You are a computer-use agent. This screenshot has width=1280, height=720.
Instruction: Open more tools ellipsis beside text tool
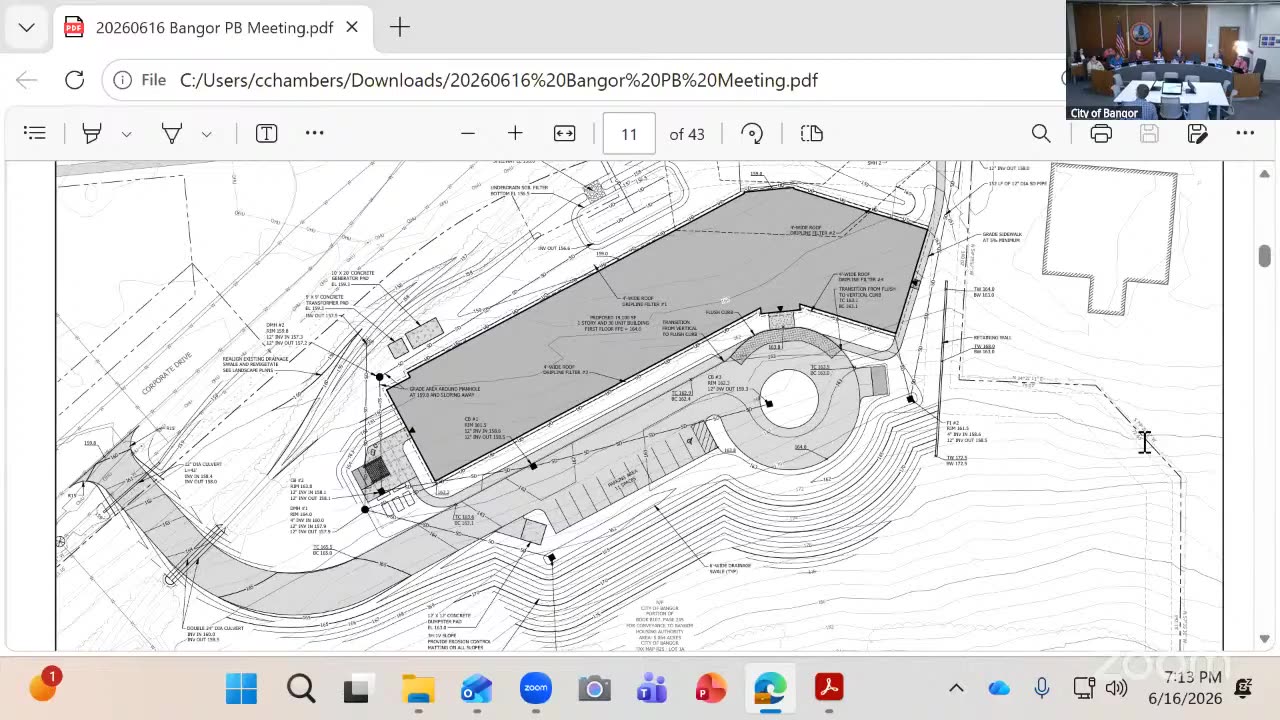pyautogui.click(x=314, y=133)
